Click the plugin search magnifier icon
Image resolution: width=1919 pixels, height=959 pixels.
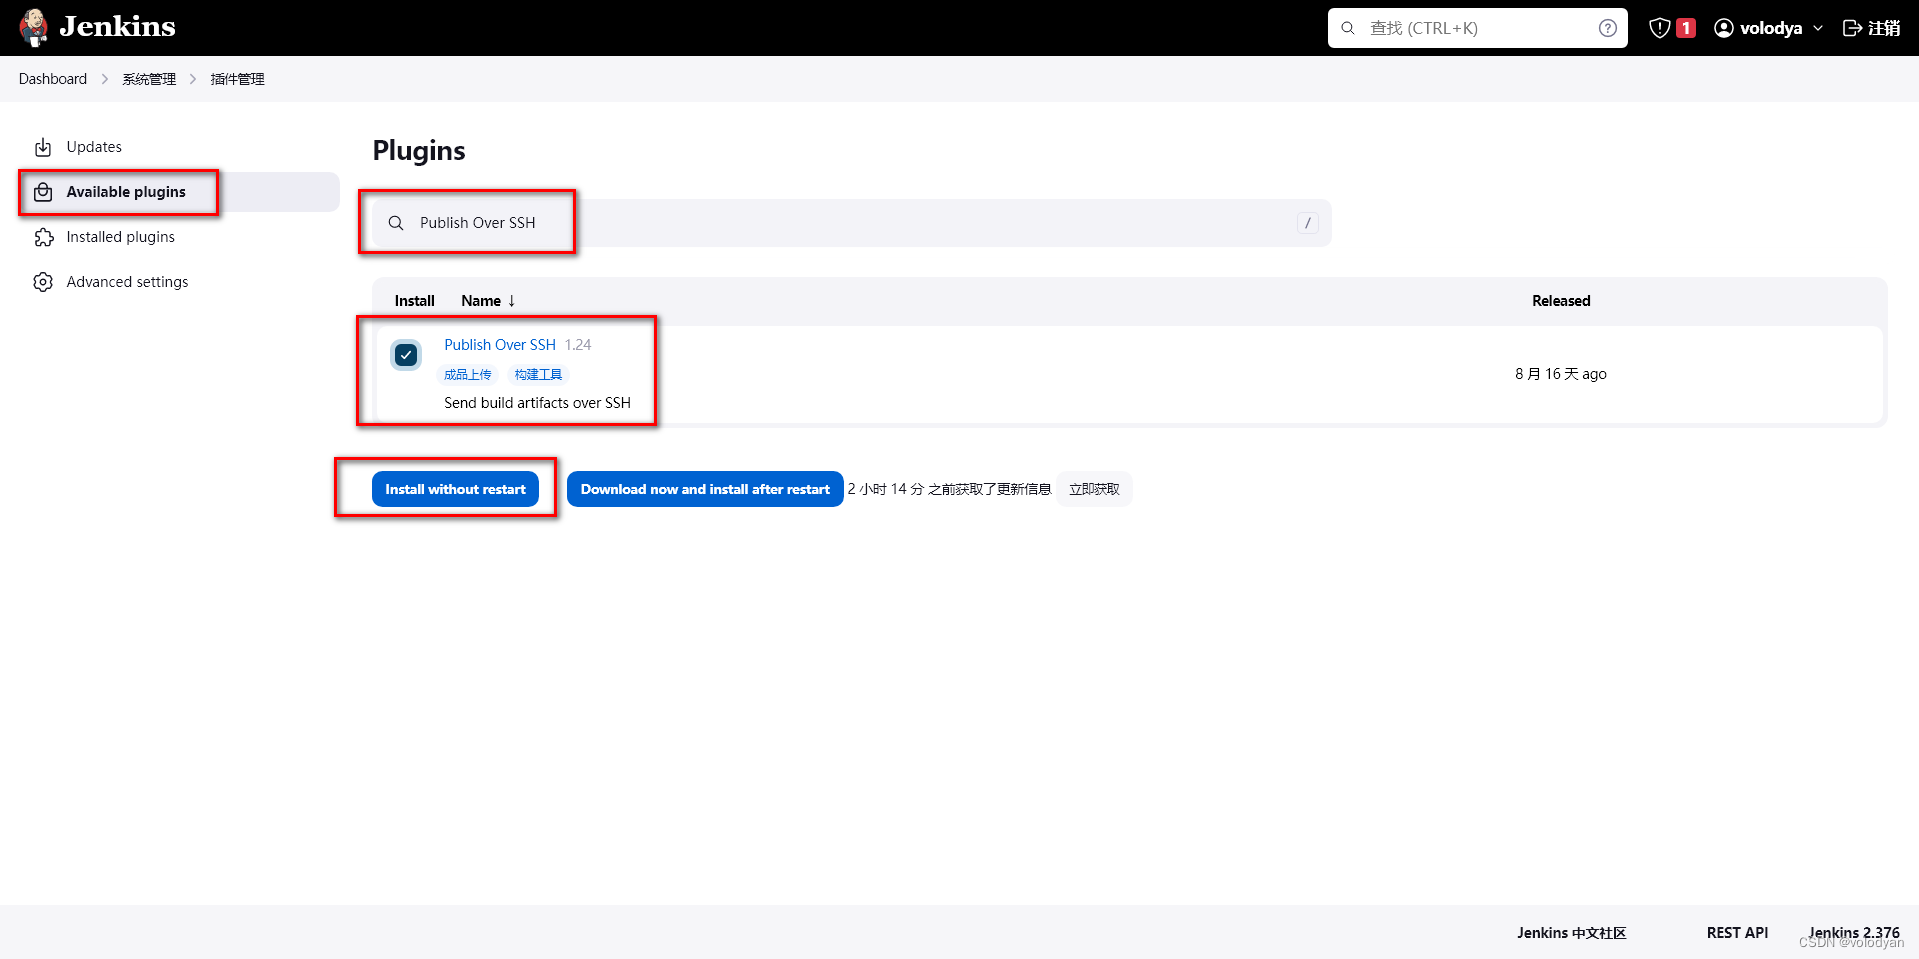coord(396,223)
